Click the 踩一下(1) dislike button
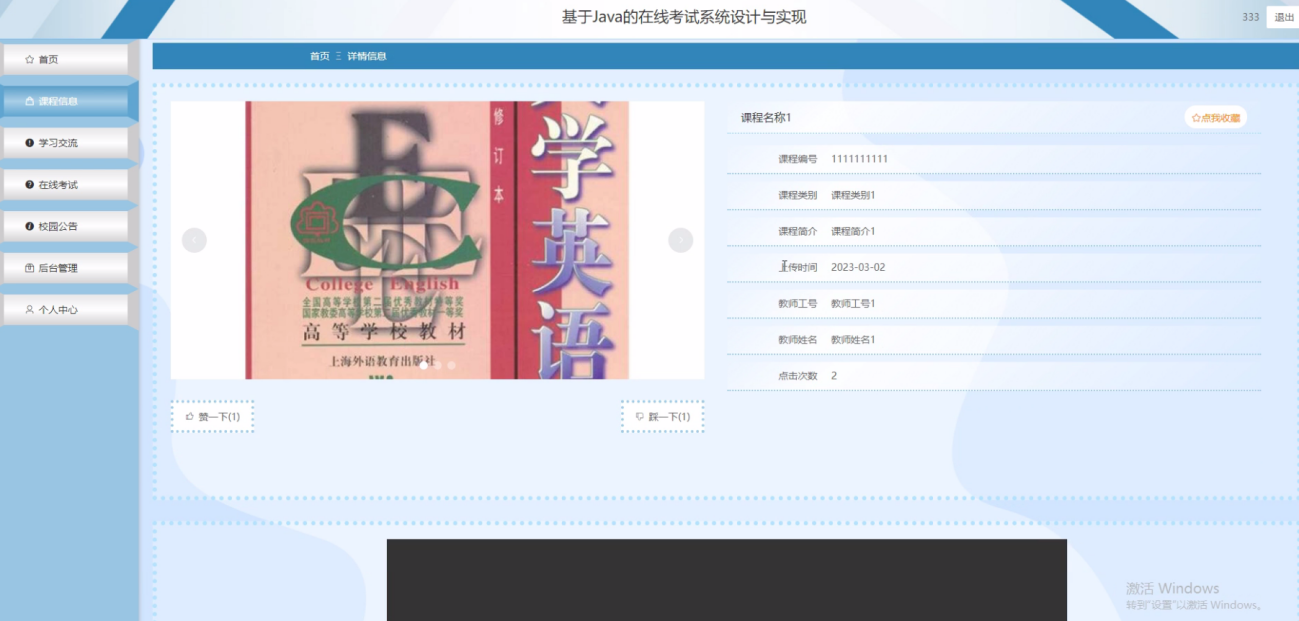 point(663,417)
